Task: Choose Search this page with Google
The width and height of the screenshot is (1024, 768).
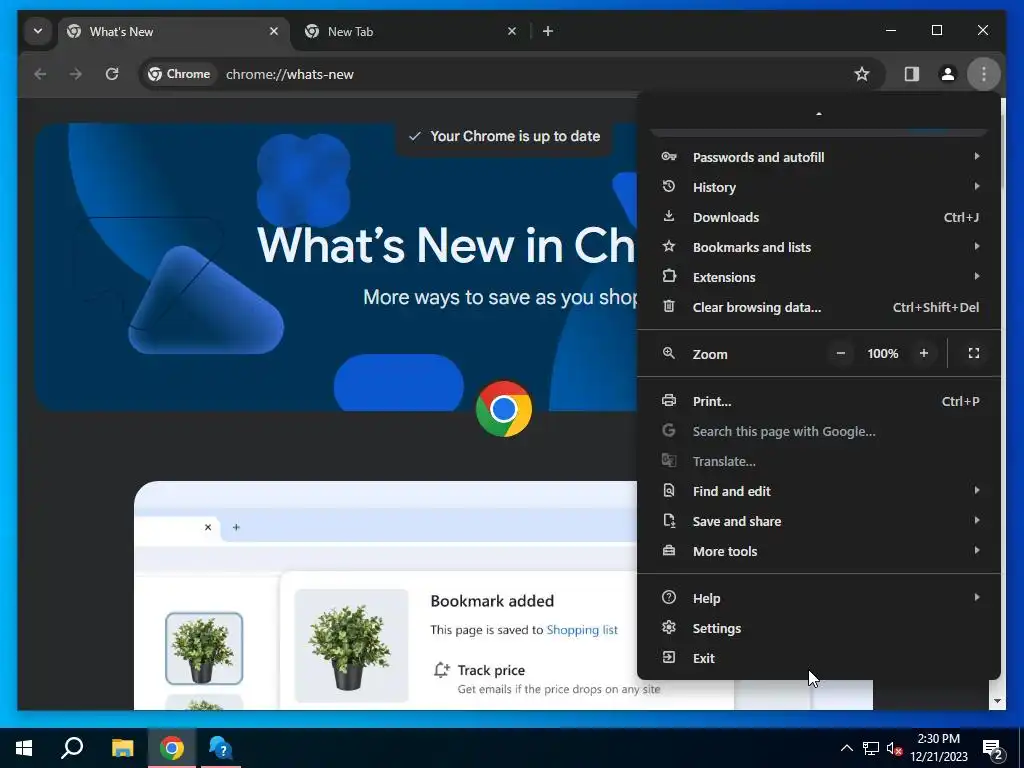Action: click(819, 432)
